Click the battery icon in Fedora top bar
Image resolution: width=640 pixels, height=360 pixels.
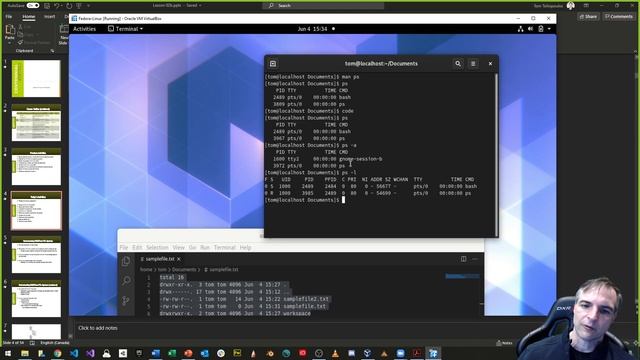pyautogui.click(x=541, y=29)
